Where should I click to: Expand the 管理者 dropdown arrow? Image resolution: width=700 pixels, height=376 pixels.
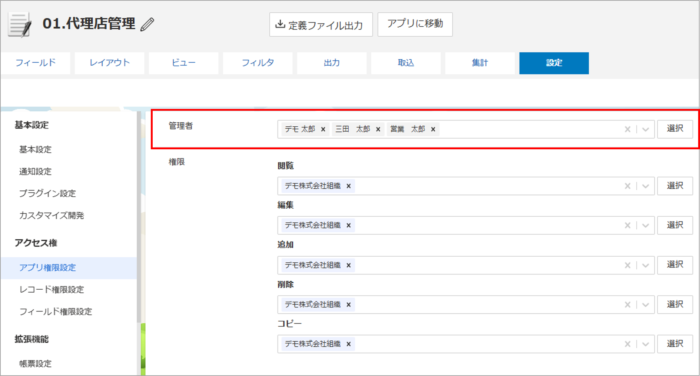[x=646, y=130]
